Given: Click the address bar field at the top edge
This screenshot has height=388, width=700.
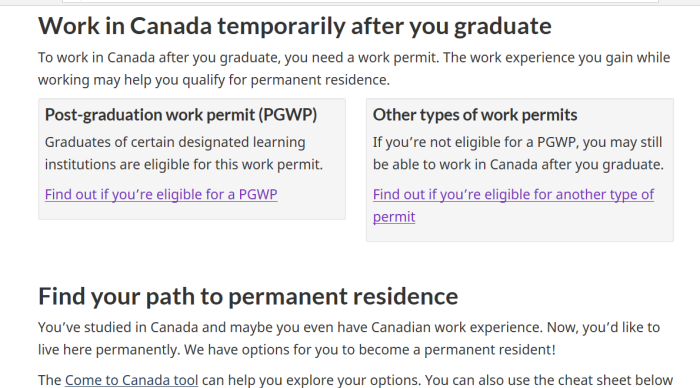Looking at the screenshot, I should pos(360,1).
